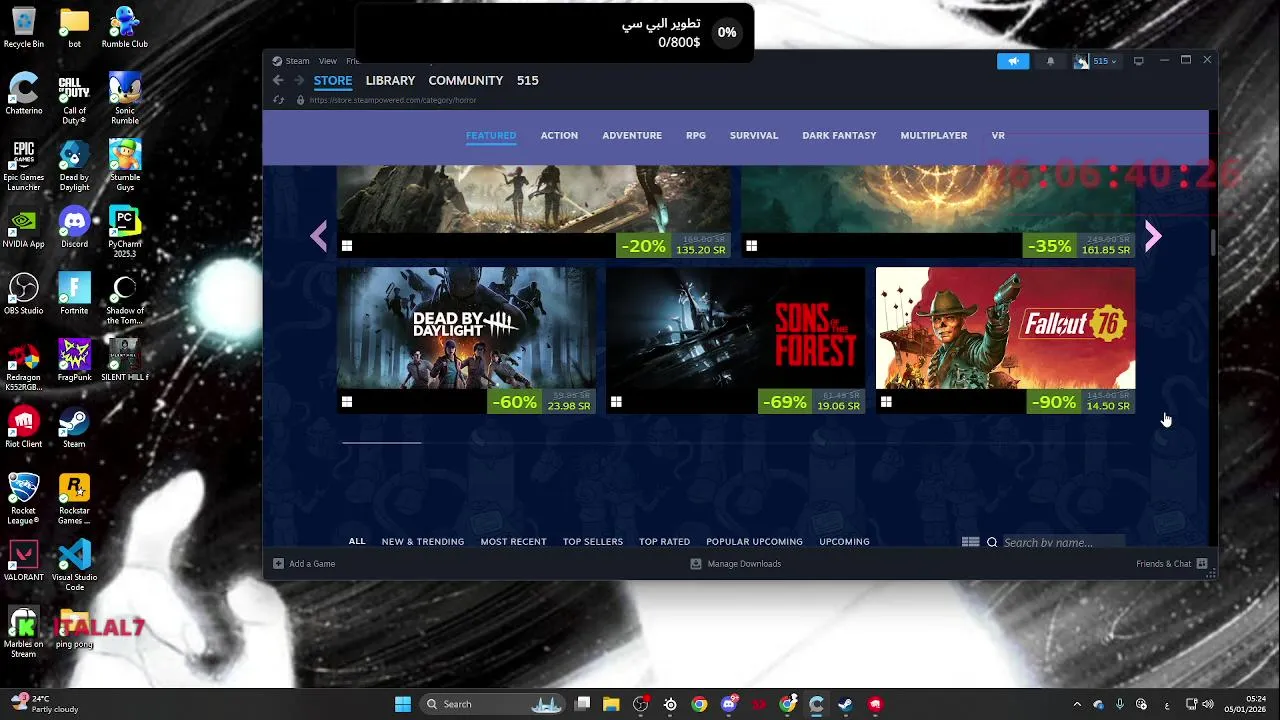1280x720 pixels.
Task: Open Friends & Chat
Action: [1172, 564]
